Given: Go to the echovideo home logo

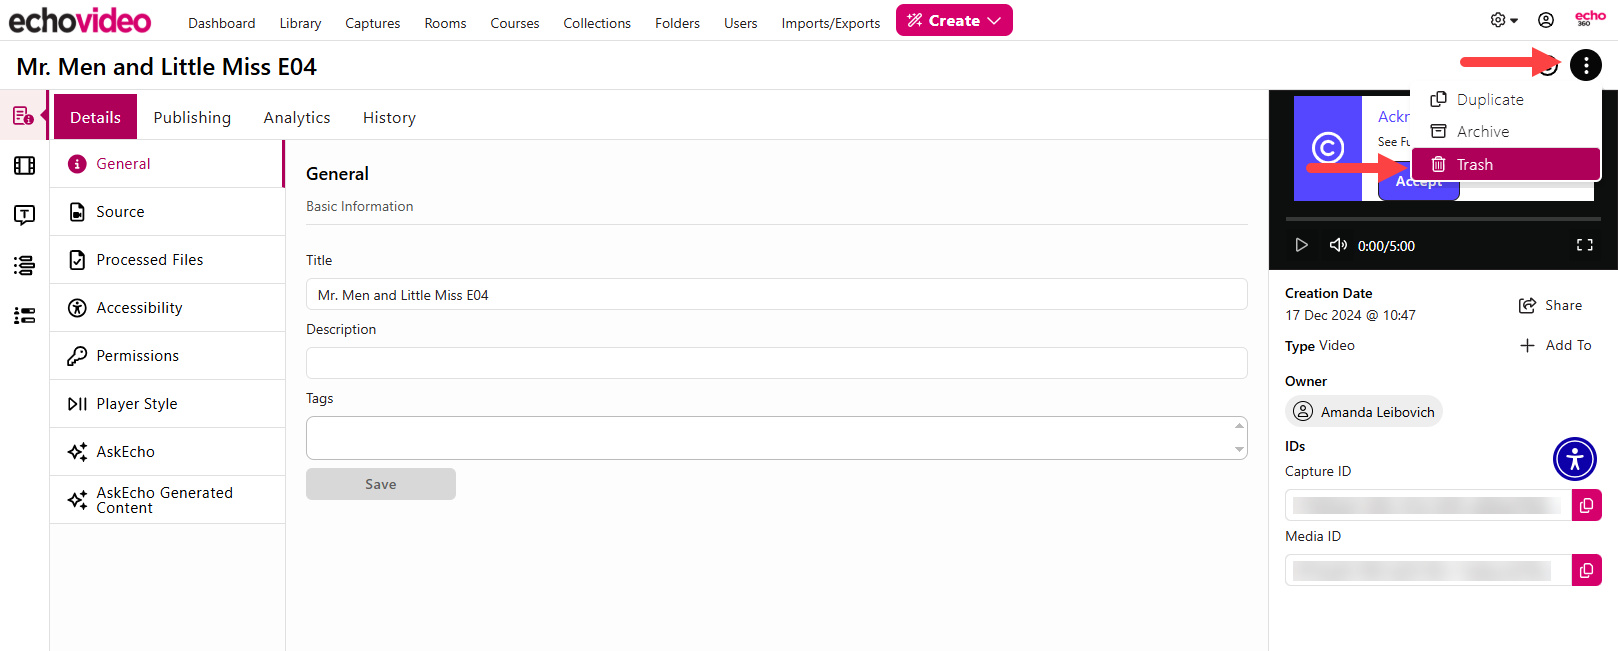Looking at the screenshot, I should 80,20.
